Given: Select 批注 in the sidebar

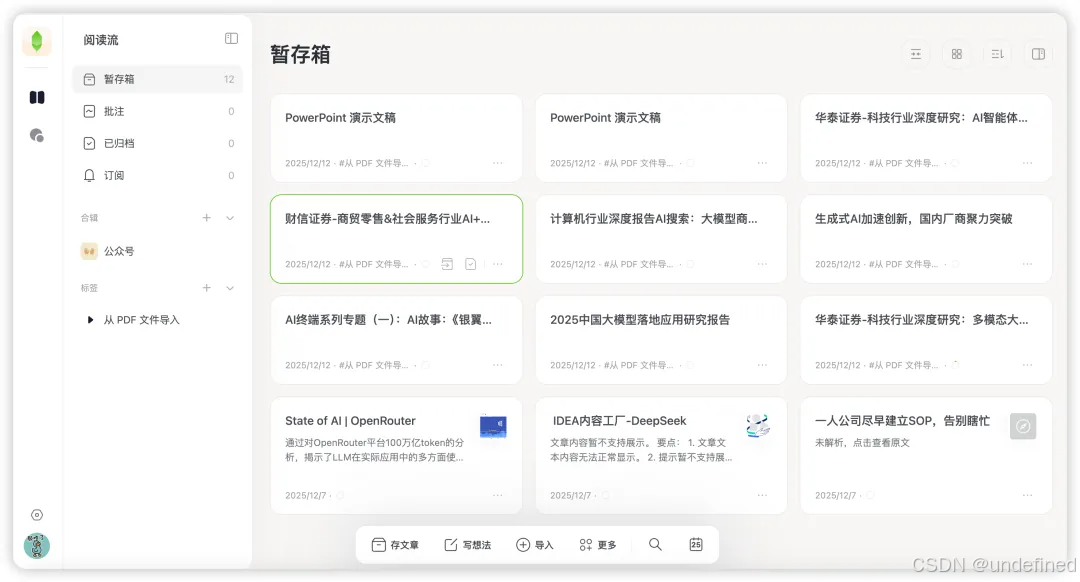Looking at the screenshot, I should [x=115, y=111].
